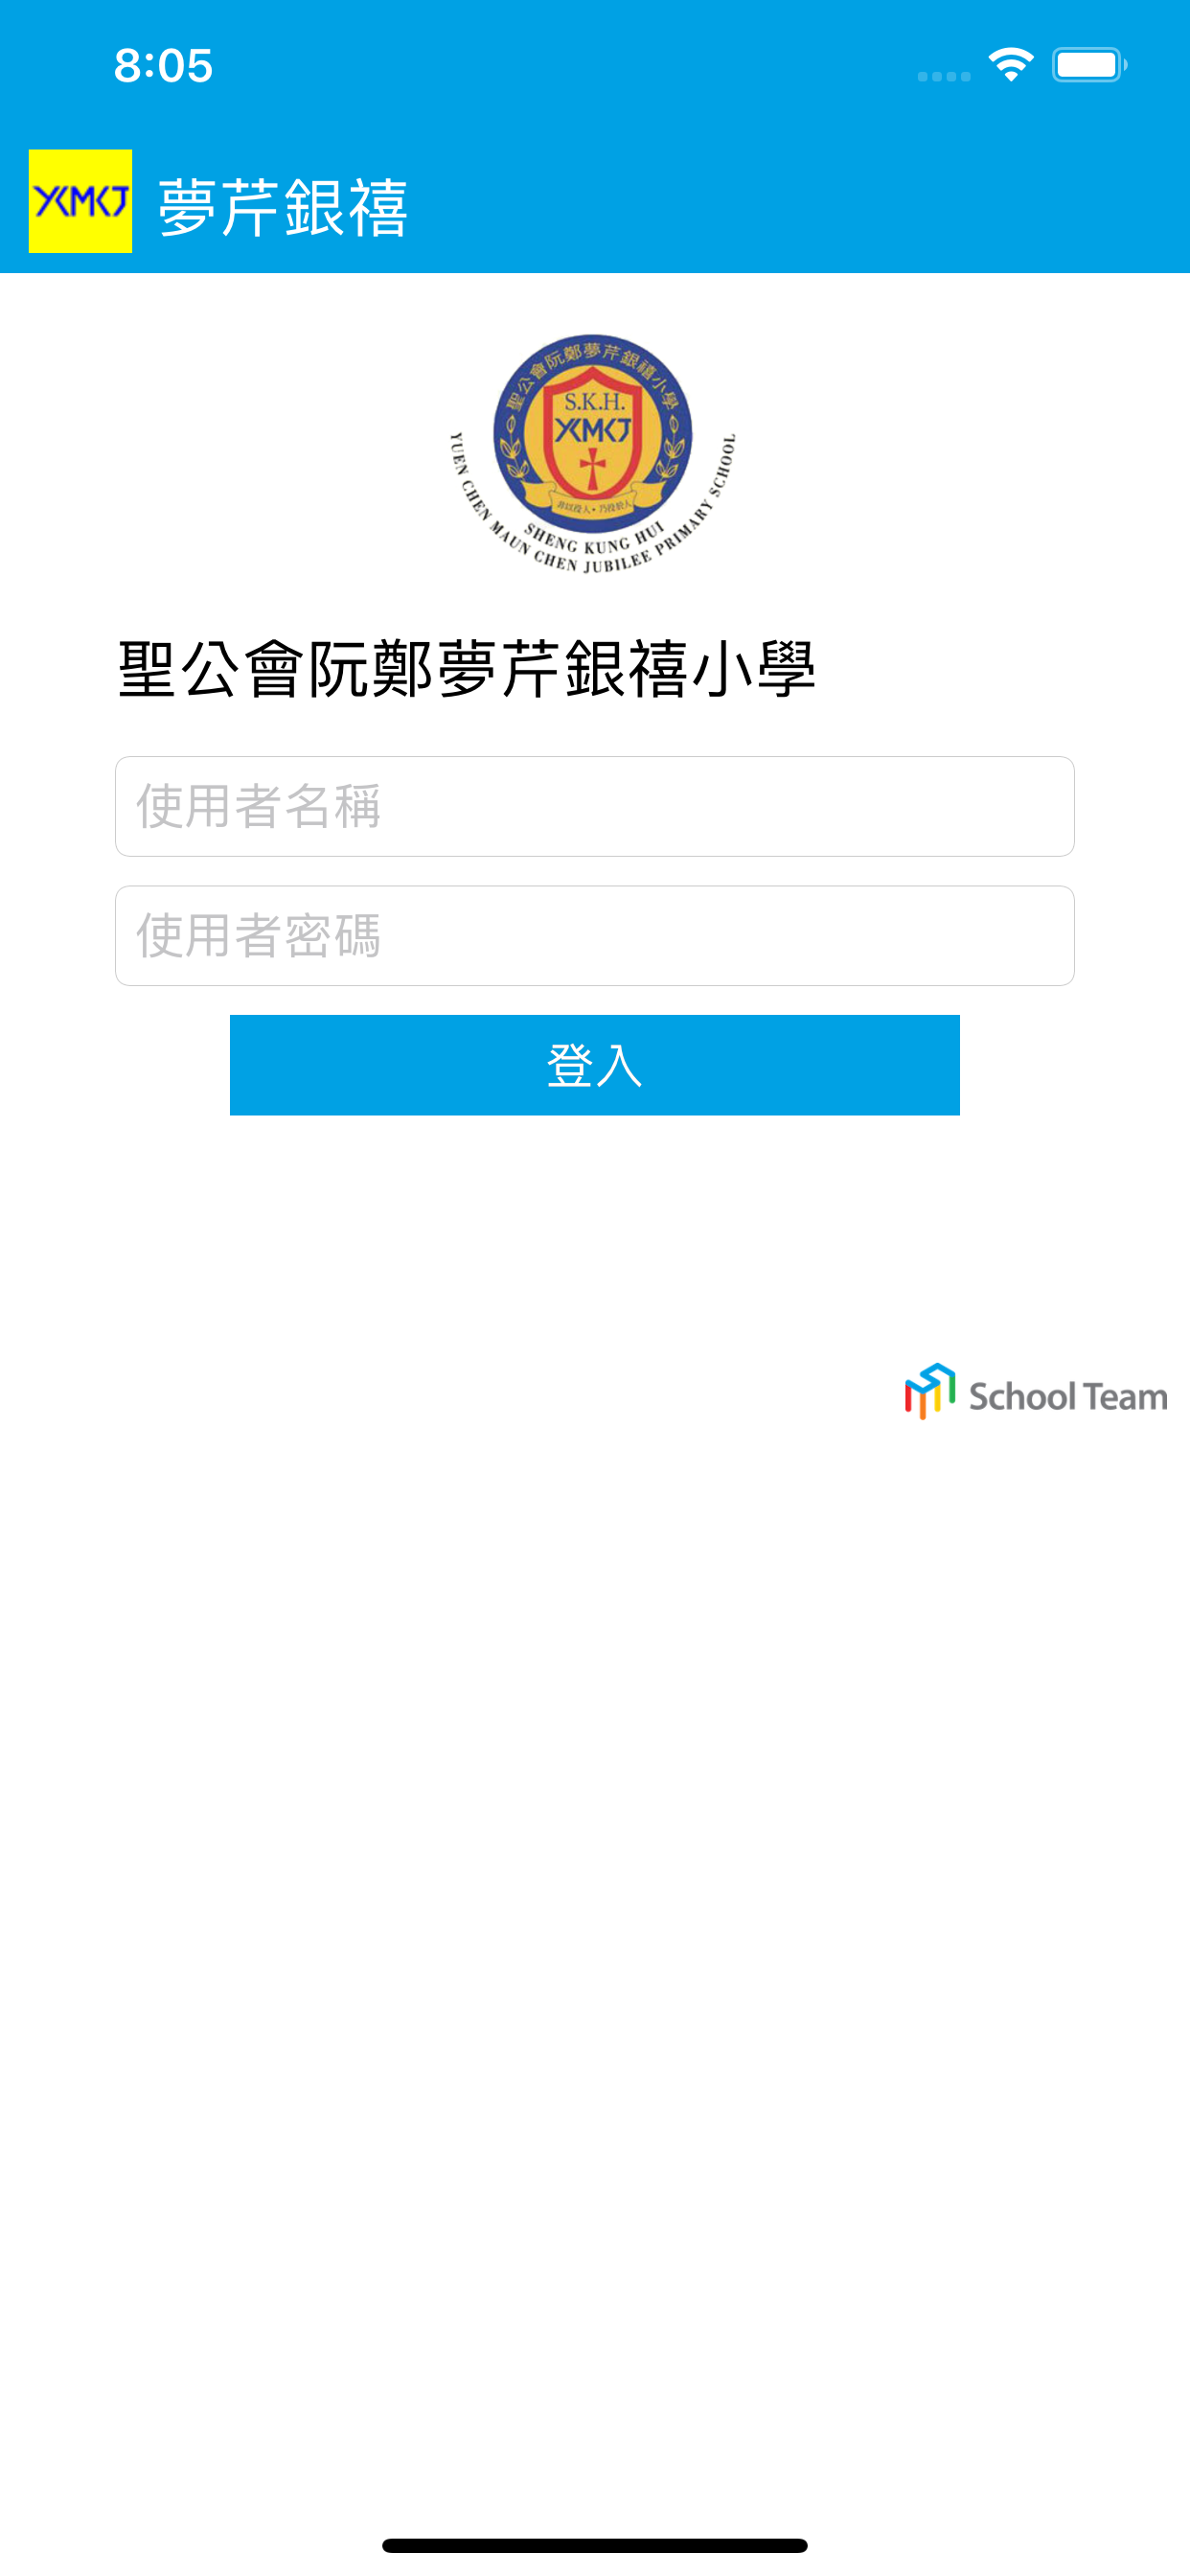The width and height of the screenshot is (1190, 2576).
Task: Tap the cellular signal dots indicator
Action: (944, 76)
